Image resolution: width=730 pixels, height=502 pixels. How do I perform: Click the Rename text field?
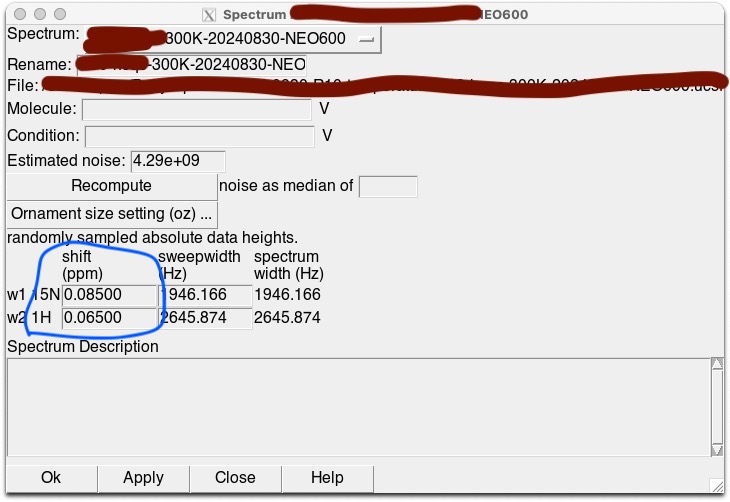[190, 64]
